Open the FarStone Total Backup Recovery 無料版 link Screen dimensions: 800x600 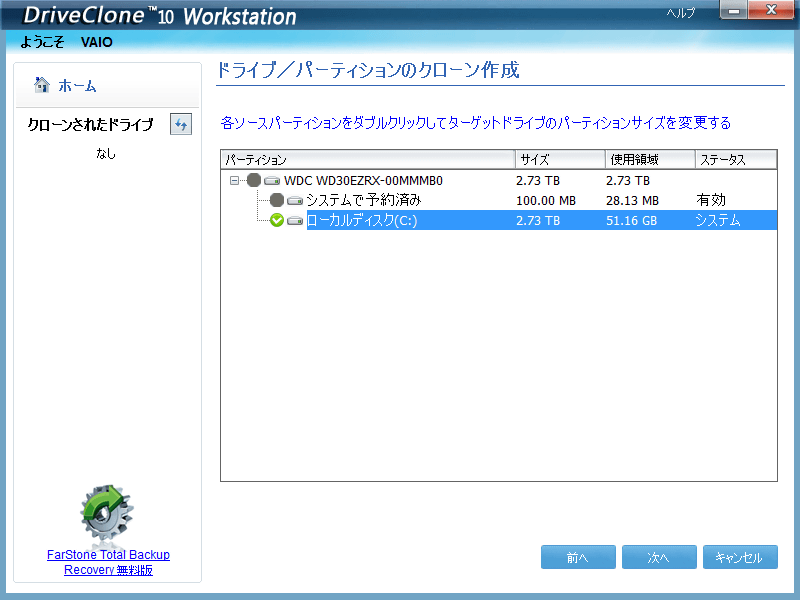[x=108, y=562]
